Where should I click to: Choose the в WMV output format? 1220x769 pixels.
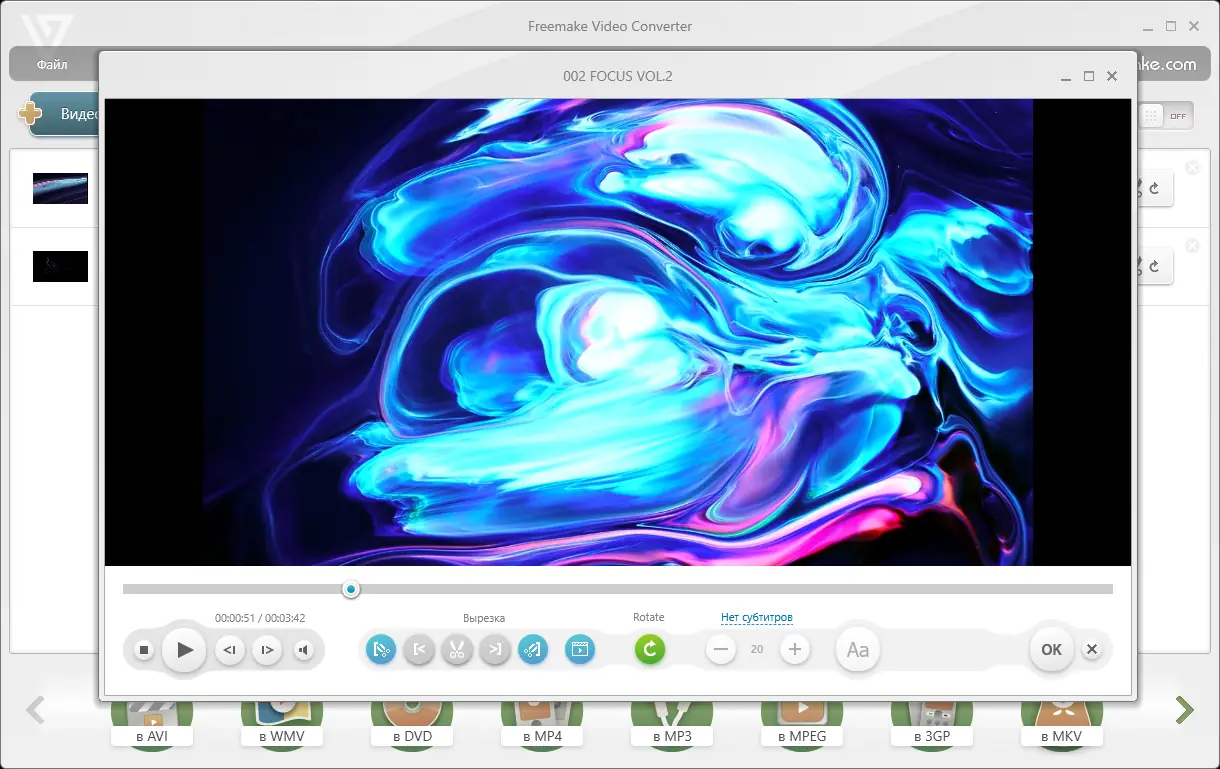click(282, 725)
